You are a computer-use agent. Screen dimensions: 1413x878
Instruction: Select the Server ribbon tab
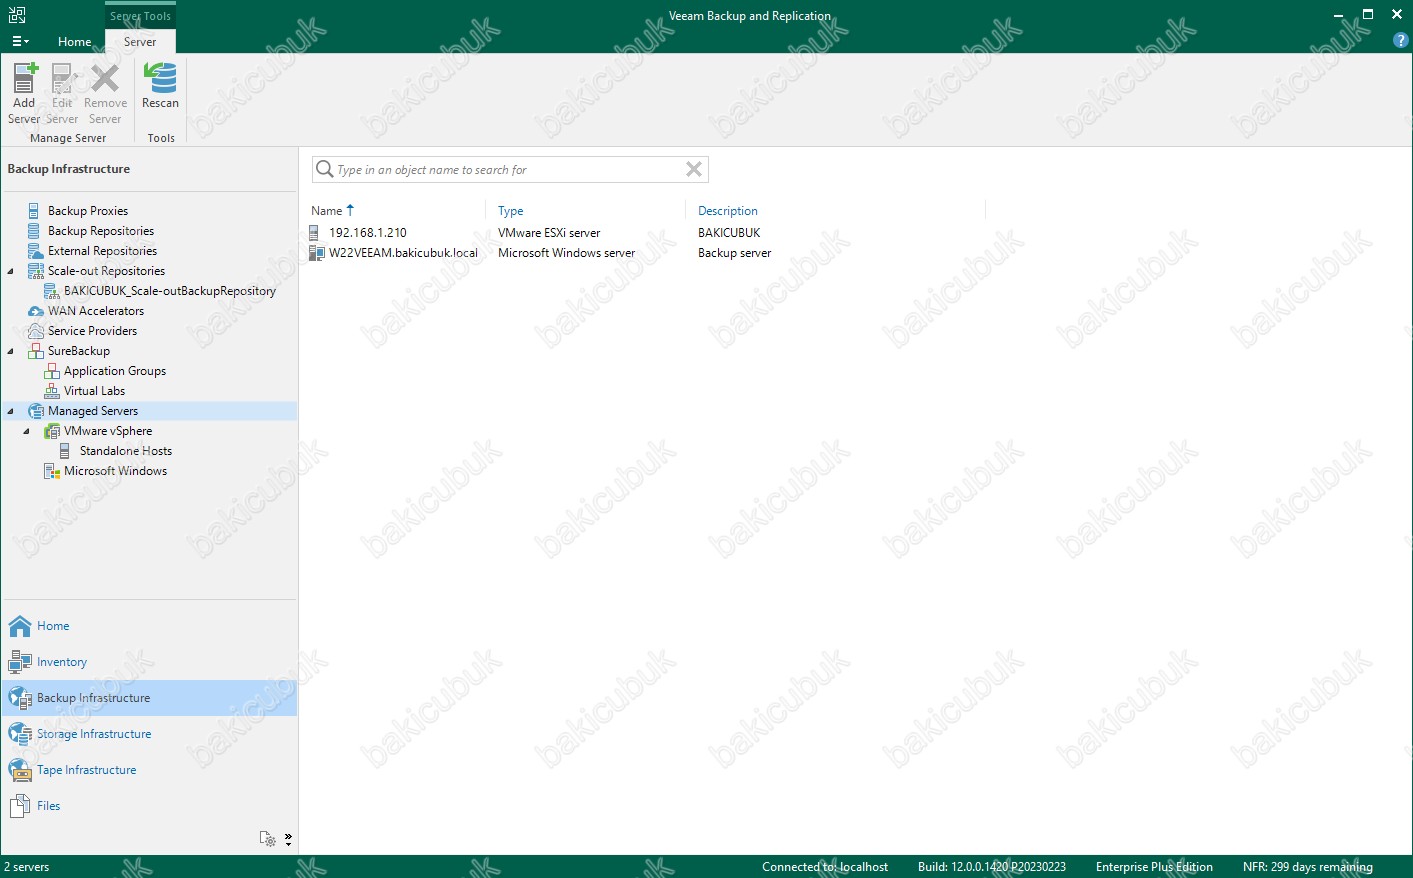pos(140,42)
